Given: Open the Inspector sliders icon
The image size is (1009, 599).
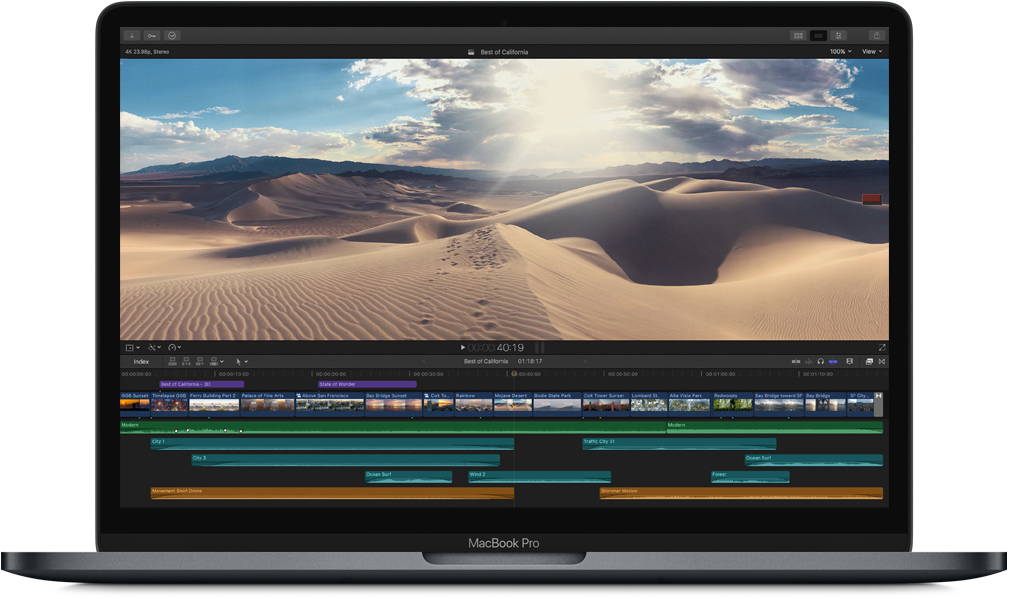Looking at the screenshot, I should [838, 35].
